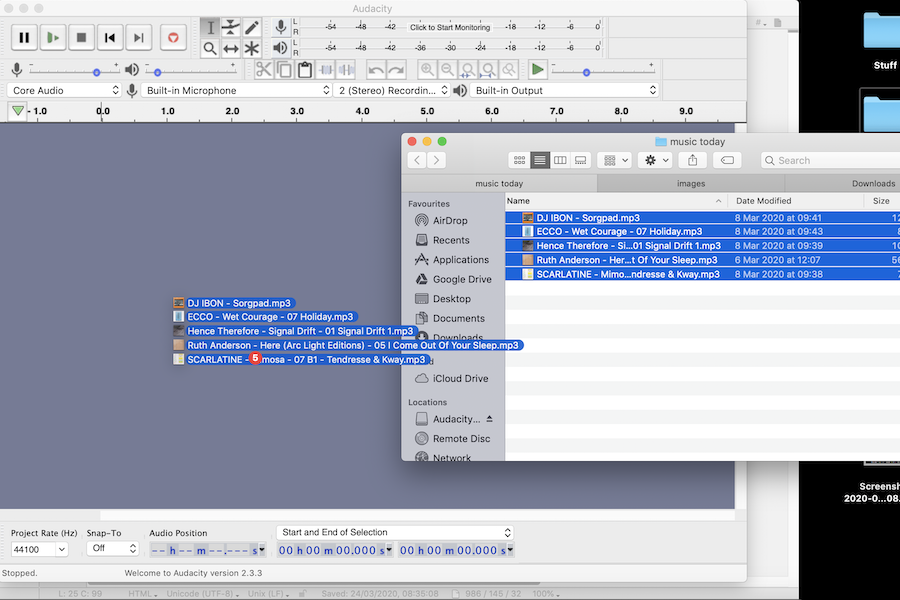Screen dimensions: 900x600
Task: Select the Time Shift tool
Action: (231, 49)
